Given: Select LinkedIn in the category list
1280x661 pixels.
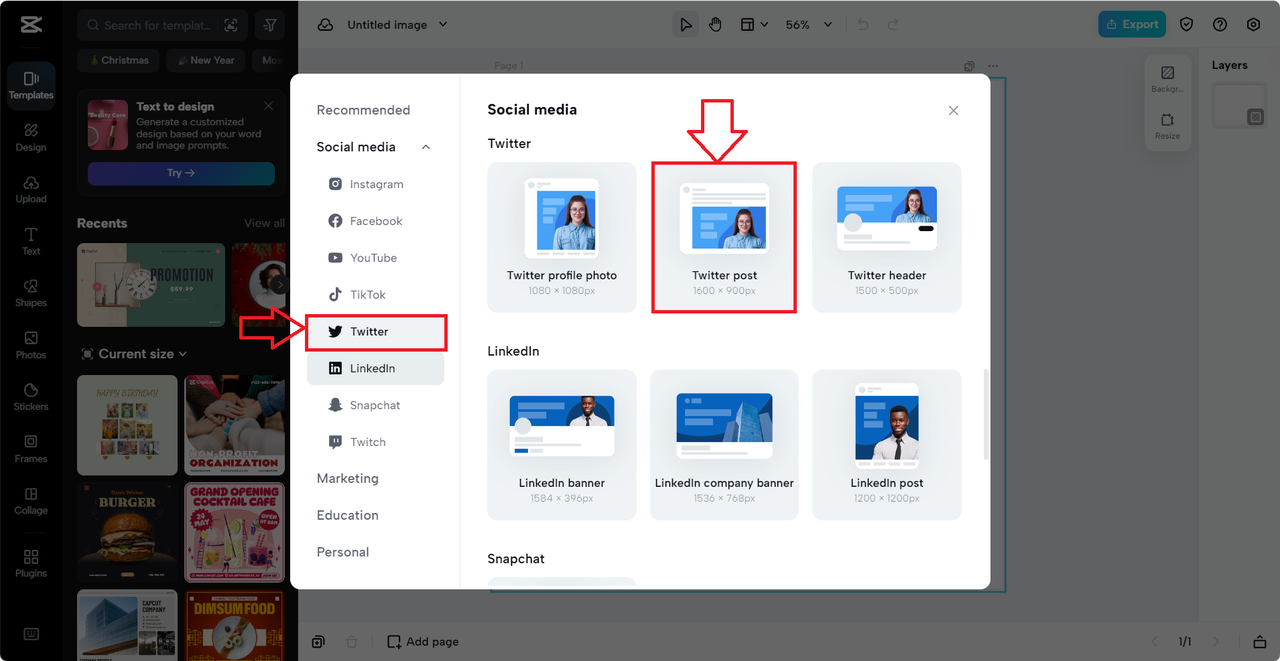Looking at the screenshot, I should 376,368.
